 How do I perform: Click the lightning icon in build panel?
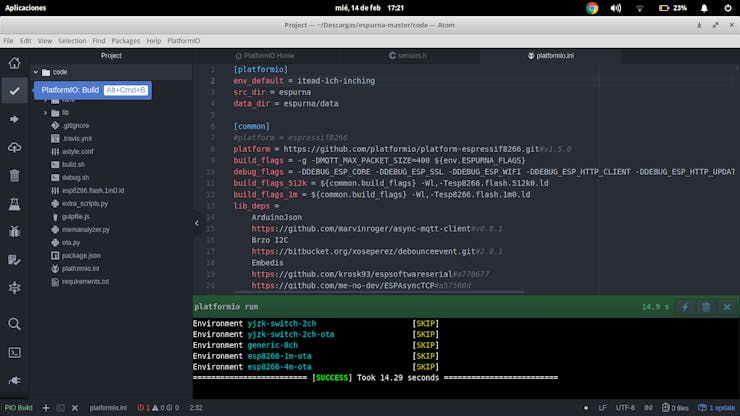click(x=685, y=307)
